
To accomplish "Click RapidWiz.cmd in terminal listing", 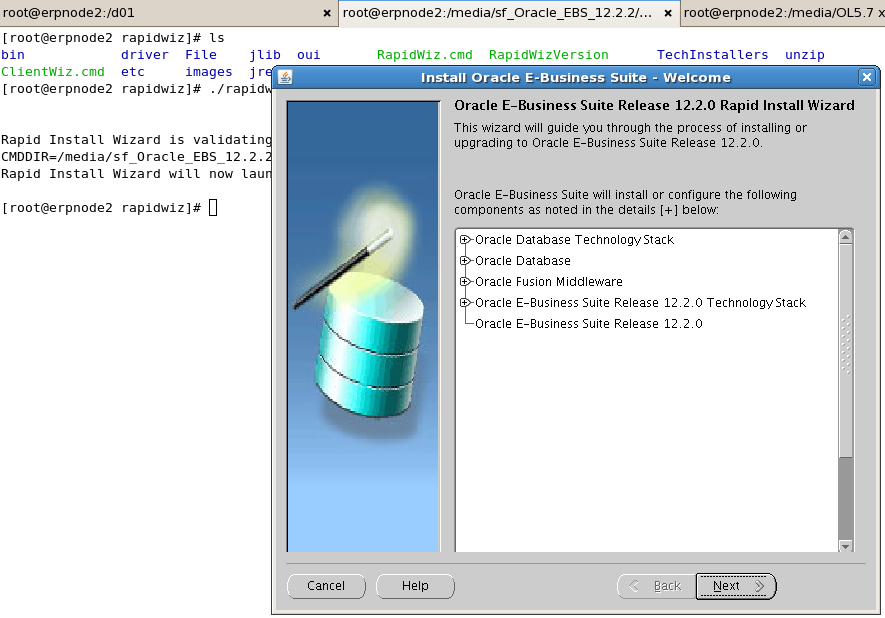I will (x=424, y=55).
